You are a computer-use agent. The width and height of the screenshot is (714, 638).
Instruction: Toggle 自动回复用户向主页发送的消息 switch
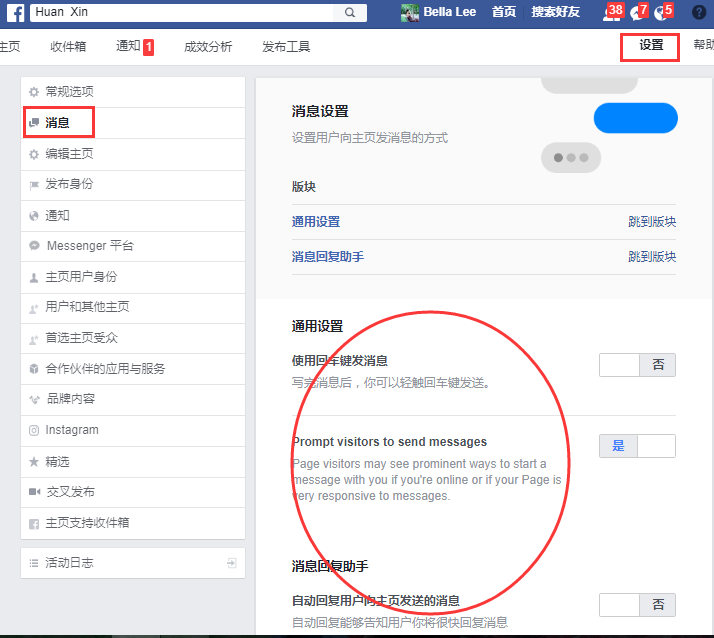[x=638, y=605]
